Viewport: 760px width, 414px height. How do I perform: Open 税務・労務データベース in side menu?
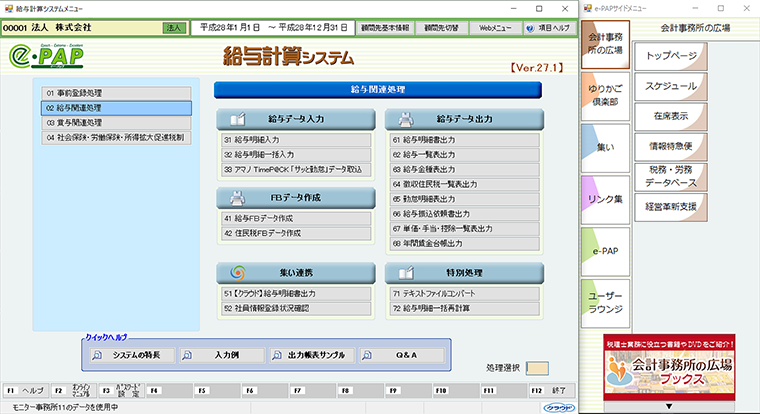point(671,176)
